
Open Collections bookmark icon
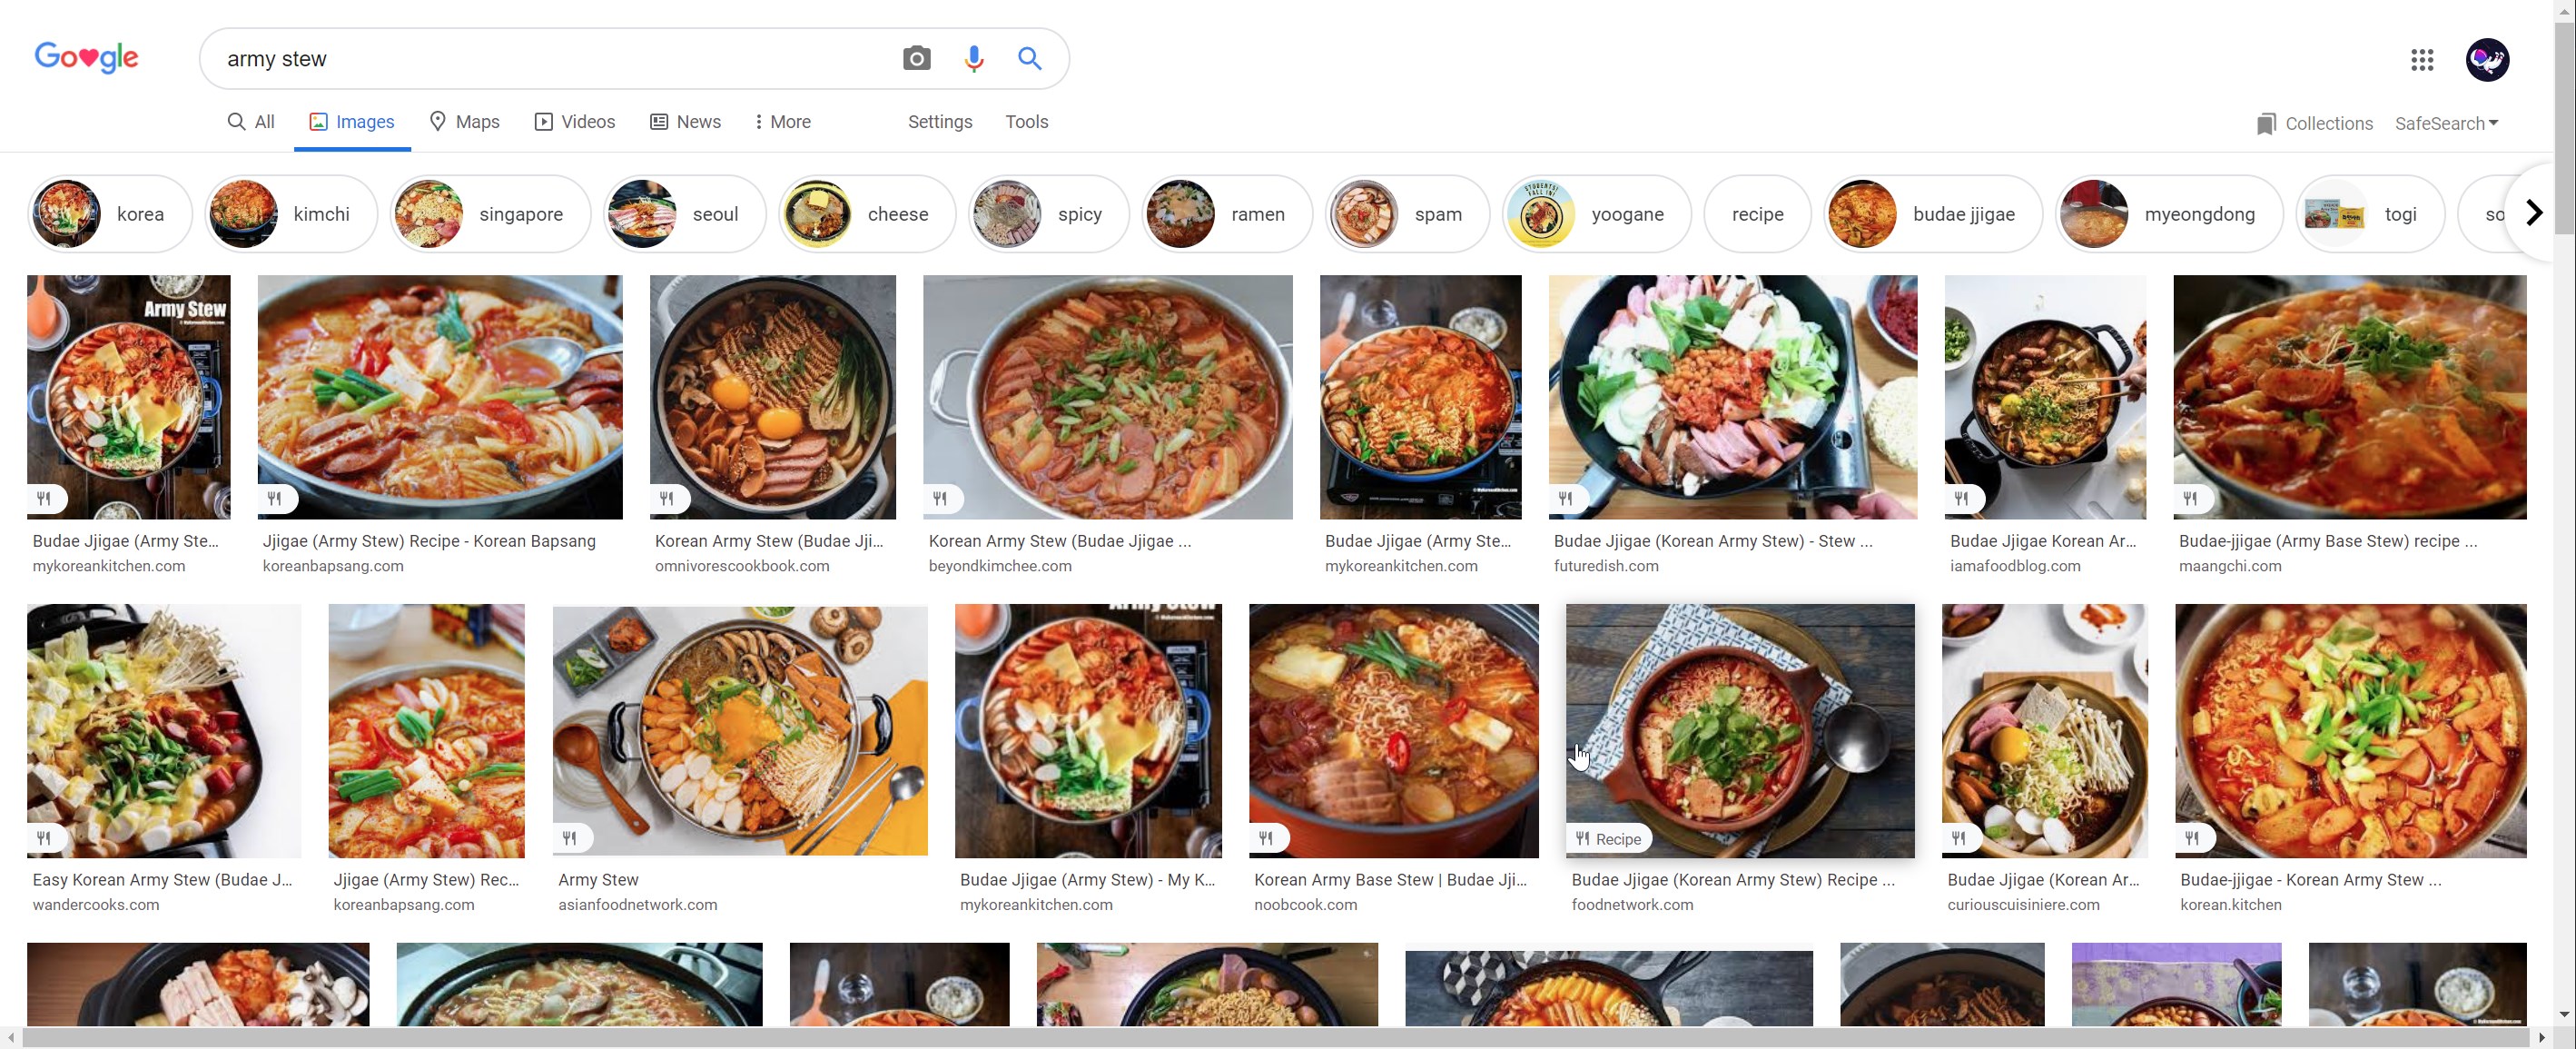coord(2266,124)
